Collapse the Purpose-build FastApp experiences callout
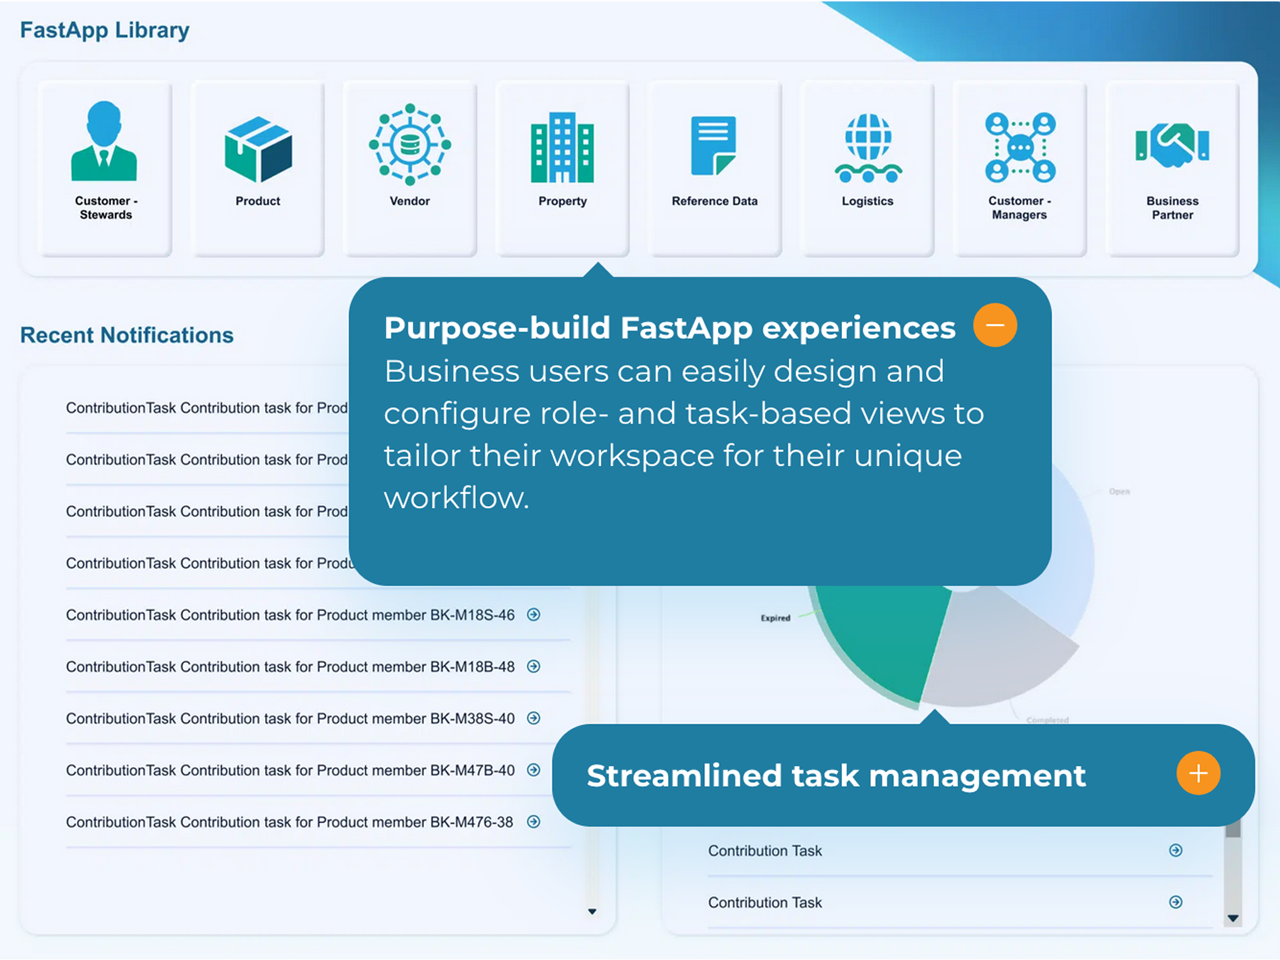 tap(995, 326)
